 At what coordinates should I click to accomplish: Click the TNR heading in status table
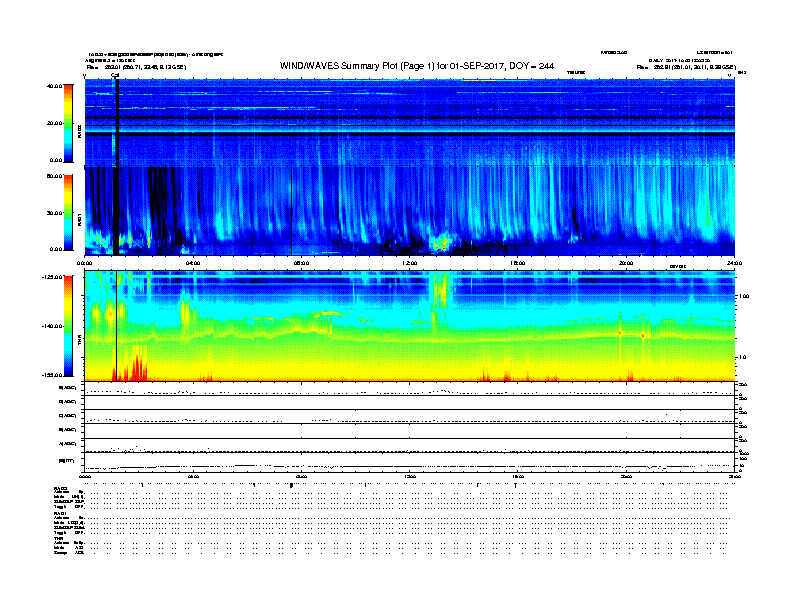click(x=58, y=538)
